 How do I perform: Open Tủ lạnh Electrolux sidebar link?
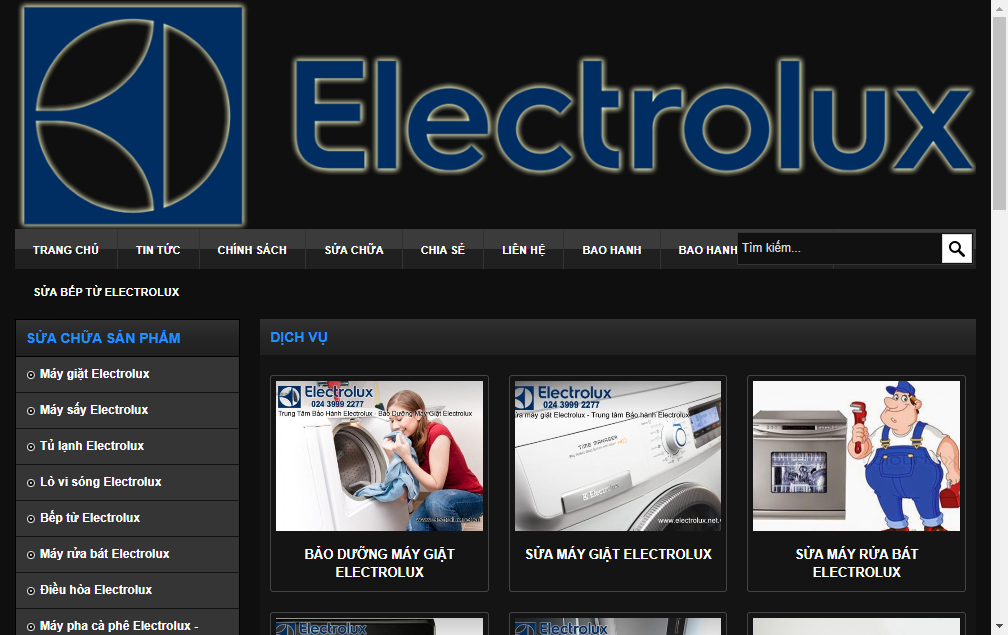tap(92, 446)
